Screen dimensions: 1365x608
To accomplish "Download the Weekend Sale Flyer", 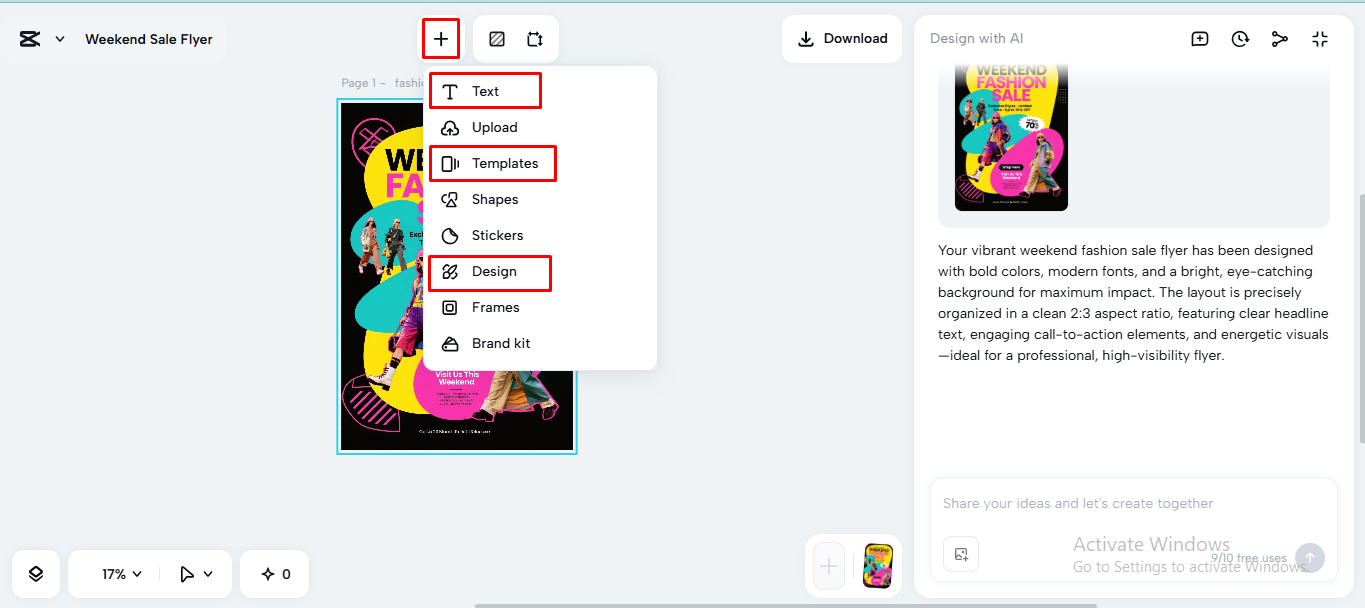I will (842, 38).
